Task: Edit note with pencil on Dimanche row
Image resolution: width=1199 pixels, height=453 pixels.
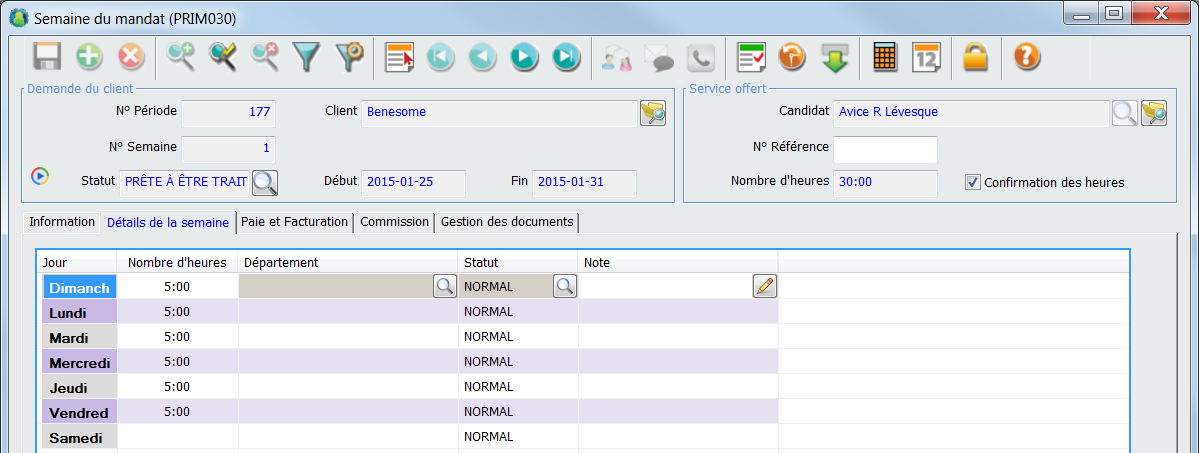Action: [x=764, y=287]
